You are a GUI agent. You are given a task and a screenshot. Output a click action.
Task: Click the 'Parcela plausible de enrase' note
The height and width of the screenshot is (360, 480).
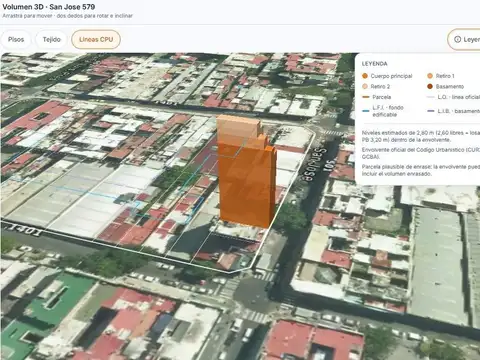coord(421,170)
